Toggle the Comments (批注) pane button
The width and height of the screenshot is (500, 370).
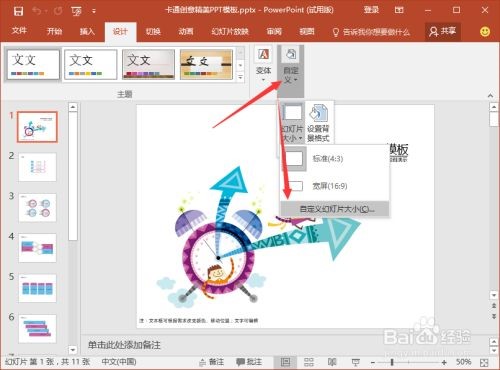(249, 362)
